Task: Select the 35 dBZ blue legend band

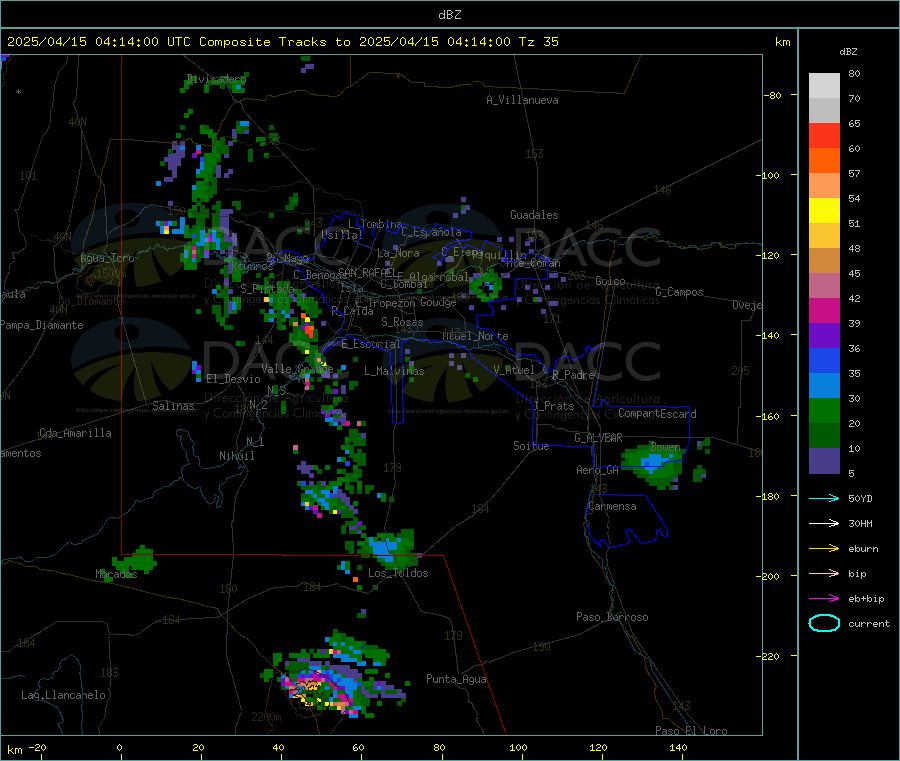Action: point(824,360)
